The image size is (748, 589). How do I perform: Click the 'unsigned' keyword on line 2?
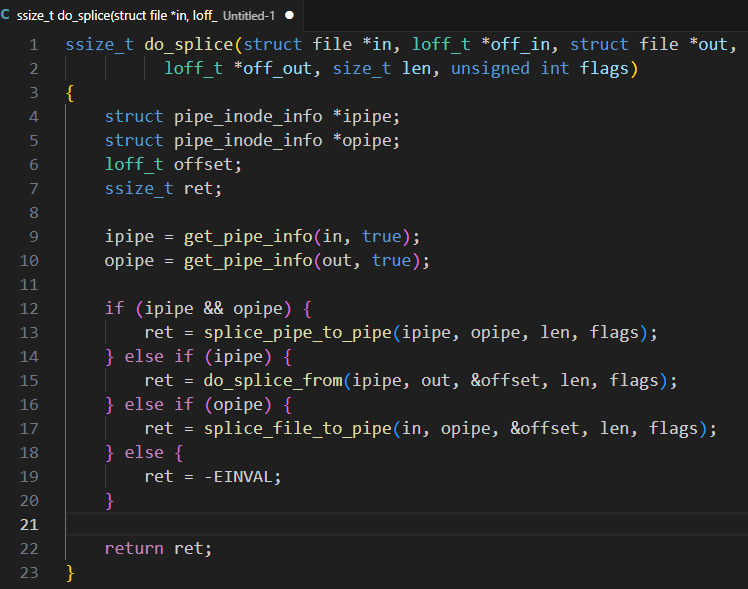click(490, 69)
